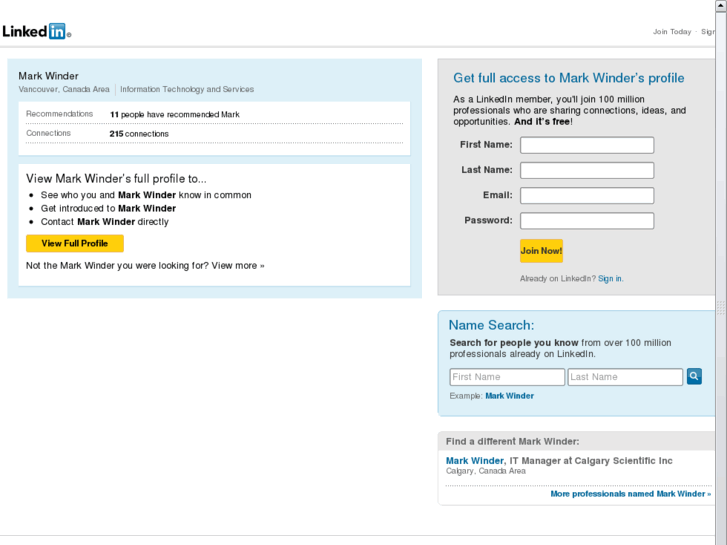Click the 'Get full access to Mark Winder's profile' heading
727x545 pixels.
(x=568, y=78)
